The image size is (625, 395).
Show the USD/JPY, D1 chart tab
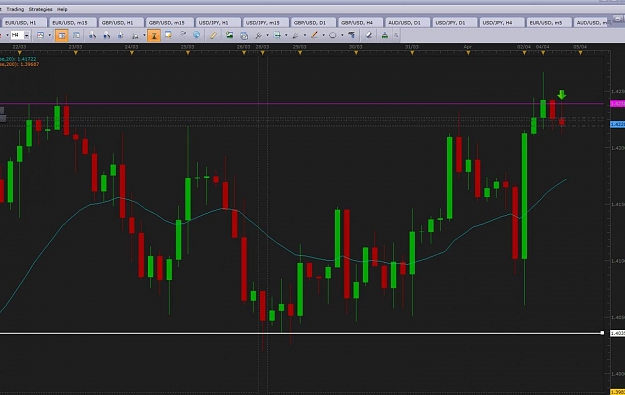[454, 23]
